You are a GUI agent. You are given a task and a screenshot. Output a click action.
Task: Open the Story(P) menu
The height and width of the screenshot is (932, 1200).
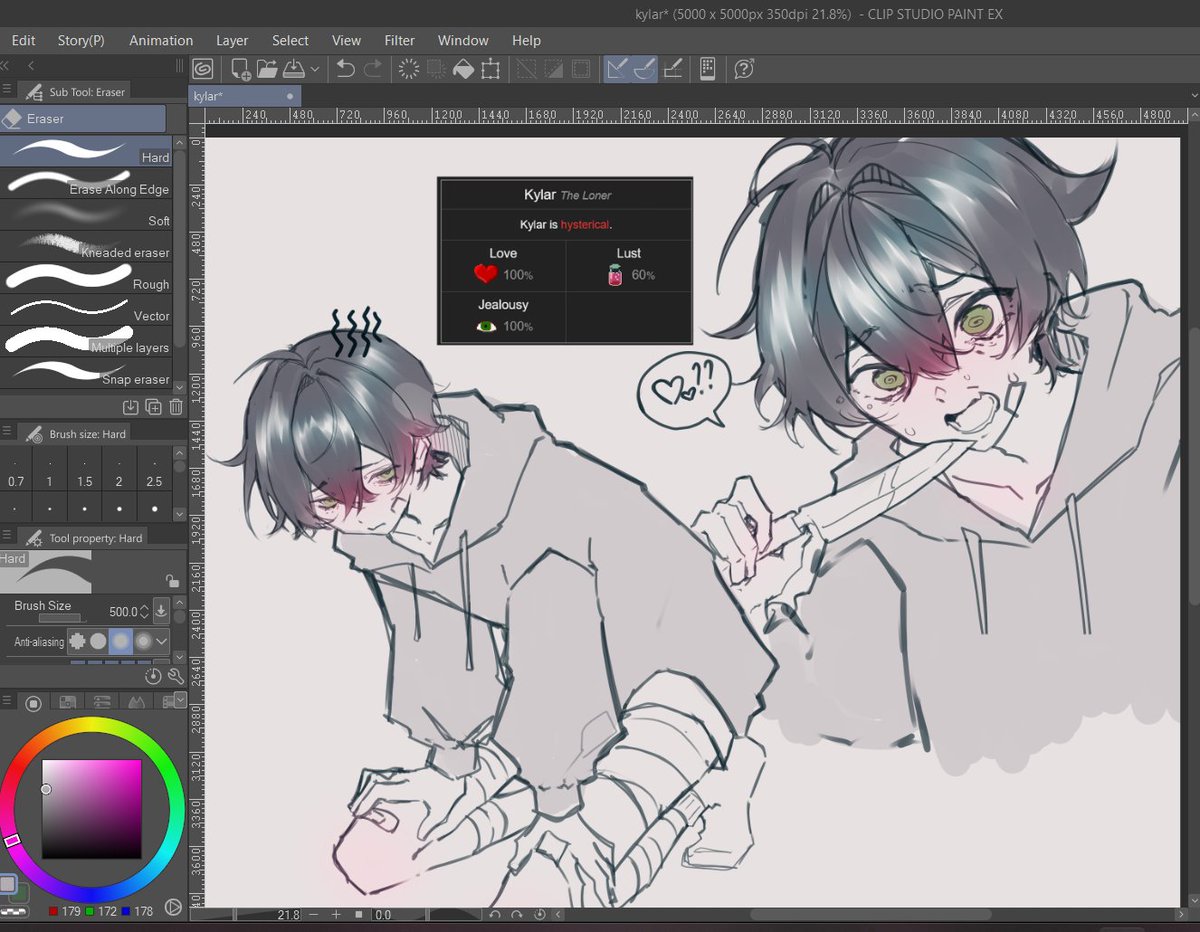81,40
